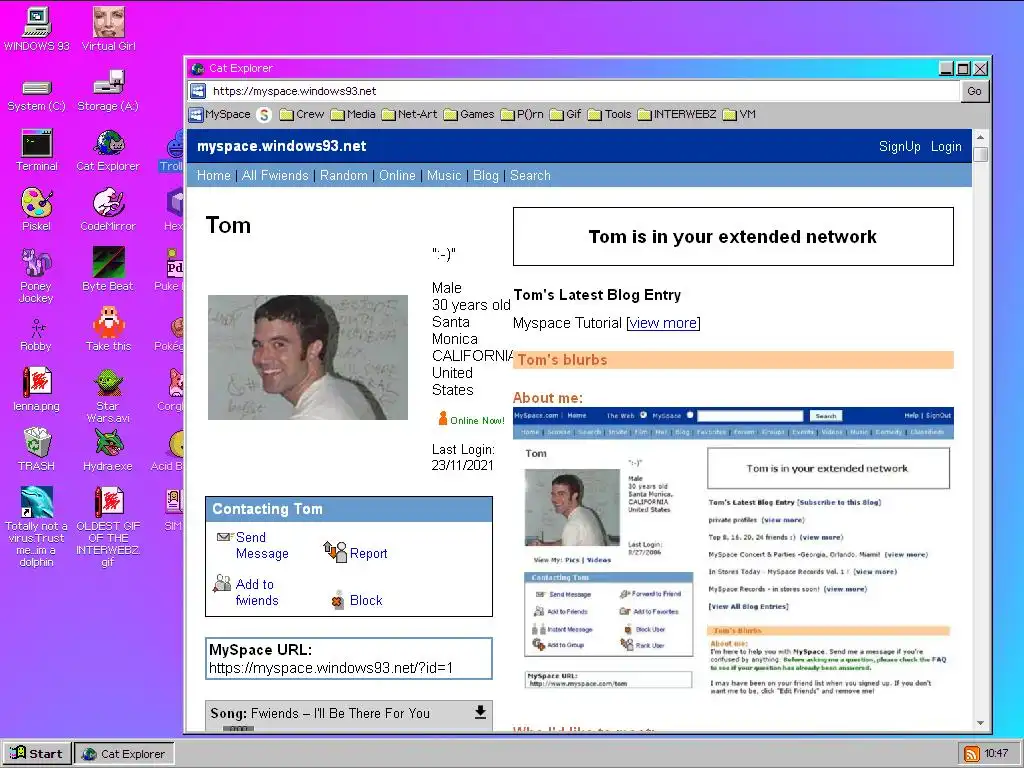Viewport: 1024px width, 768px height.
Task: Open OLDEST GIF OF THE INTERWEBZ icon
Action: click(x=108, y=526)
